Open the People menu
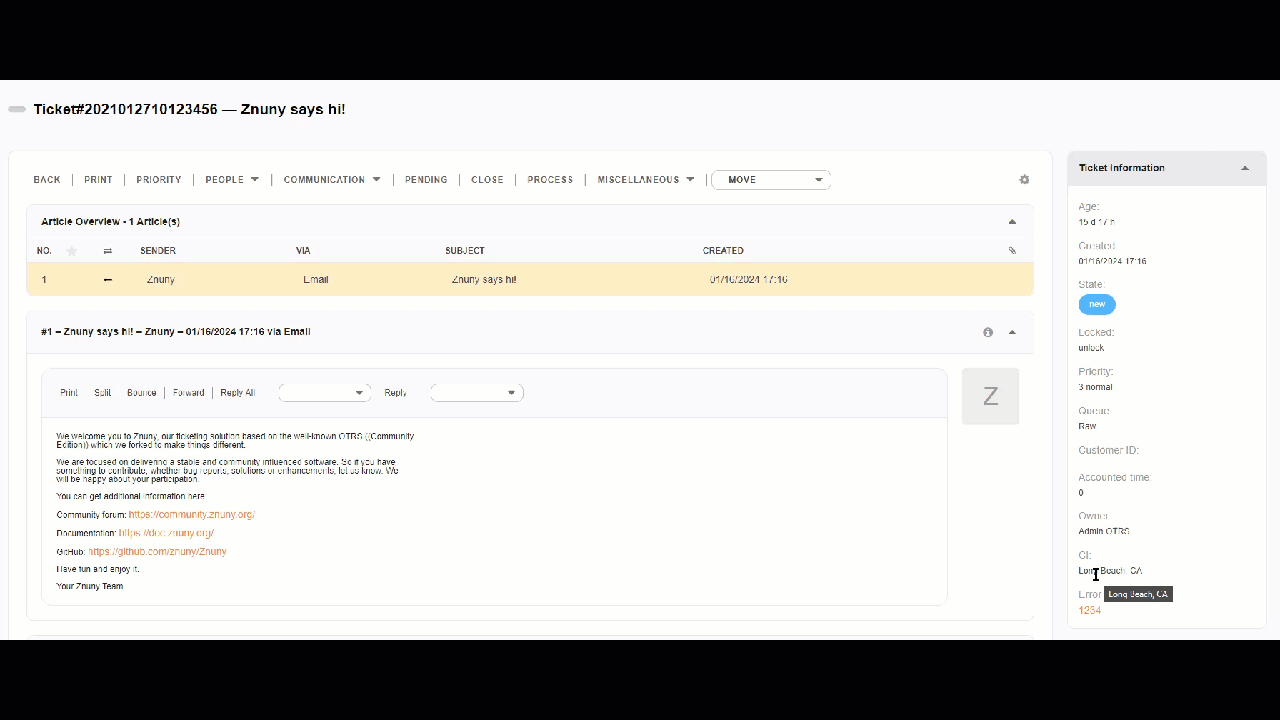 (230, 179)
